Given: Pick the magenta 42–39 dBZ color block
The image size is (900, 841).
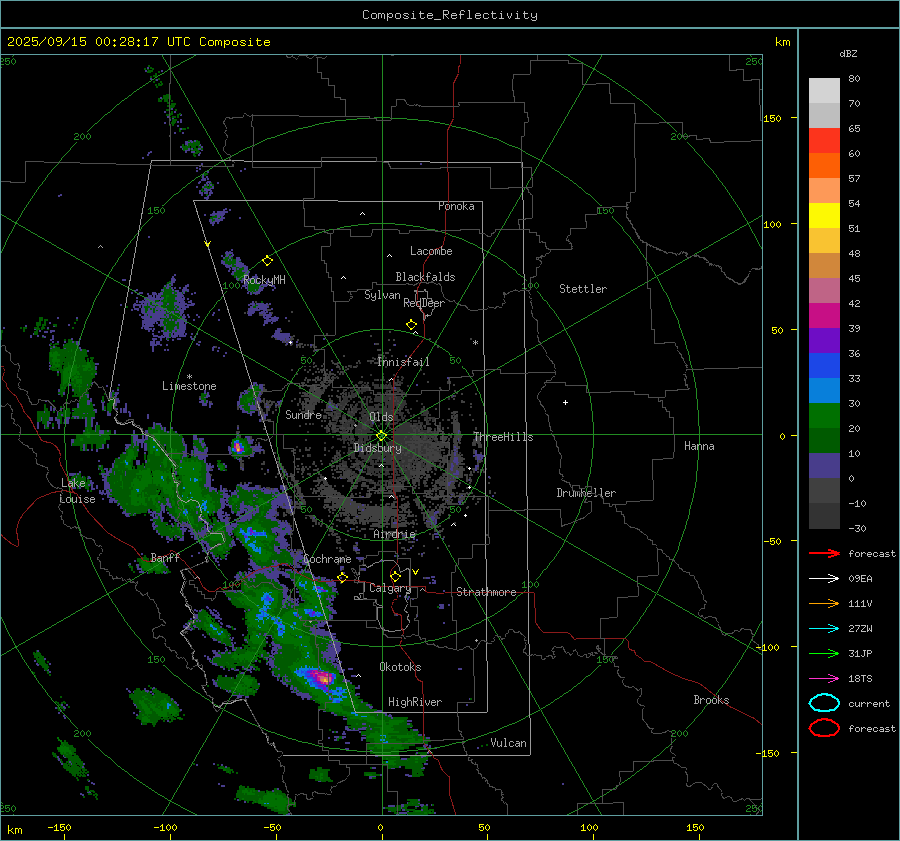Looking at the screenshot, I should point(824,316).
